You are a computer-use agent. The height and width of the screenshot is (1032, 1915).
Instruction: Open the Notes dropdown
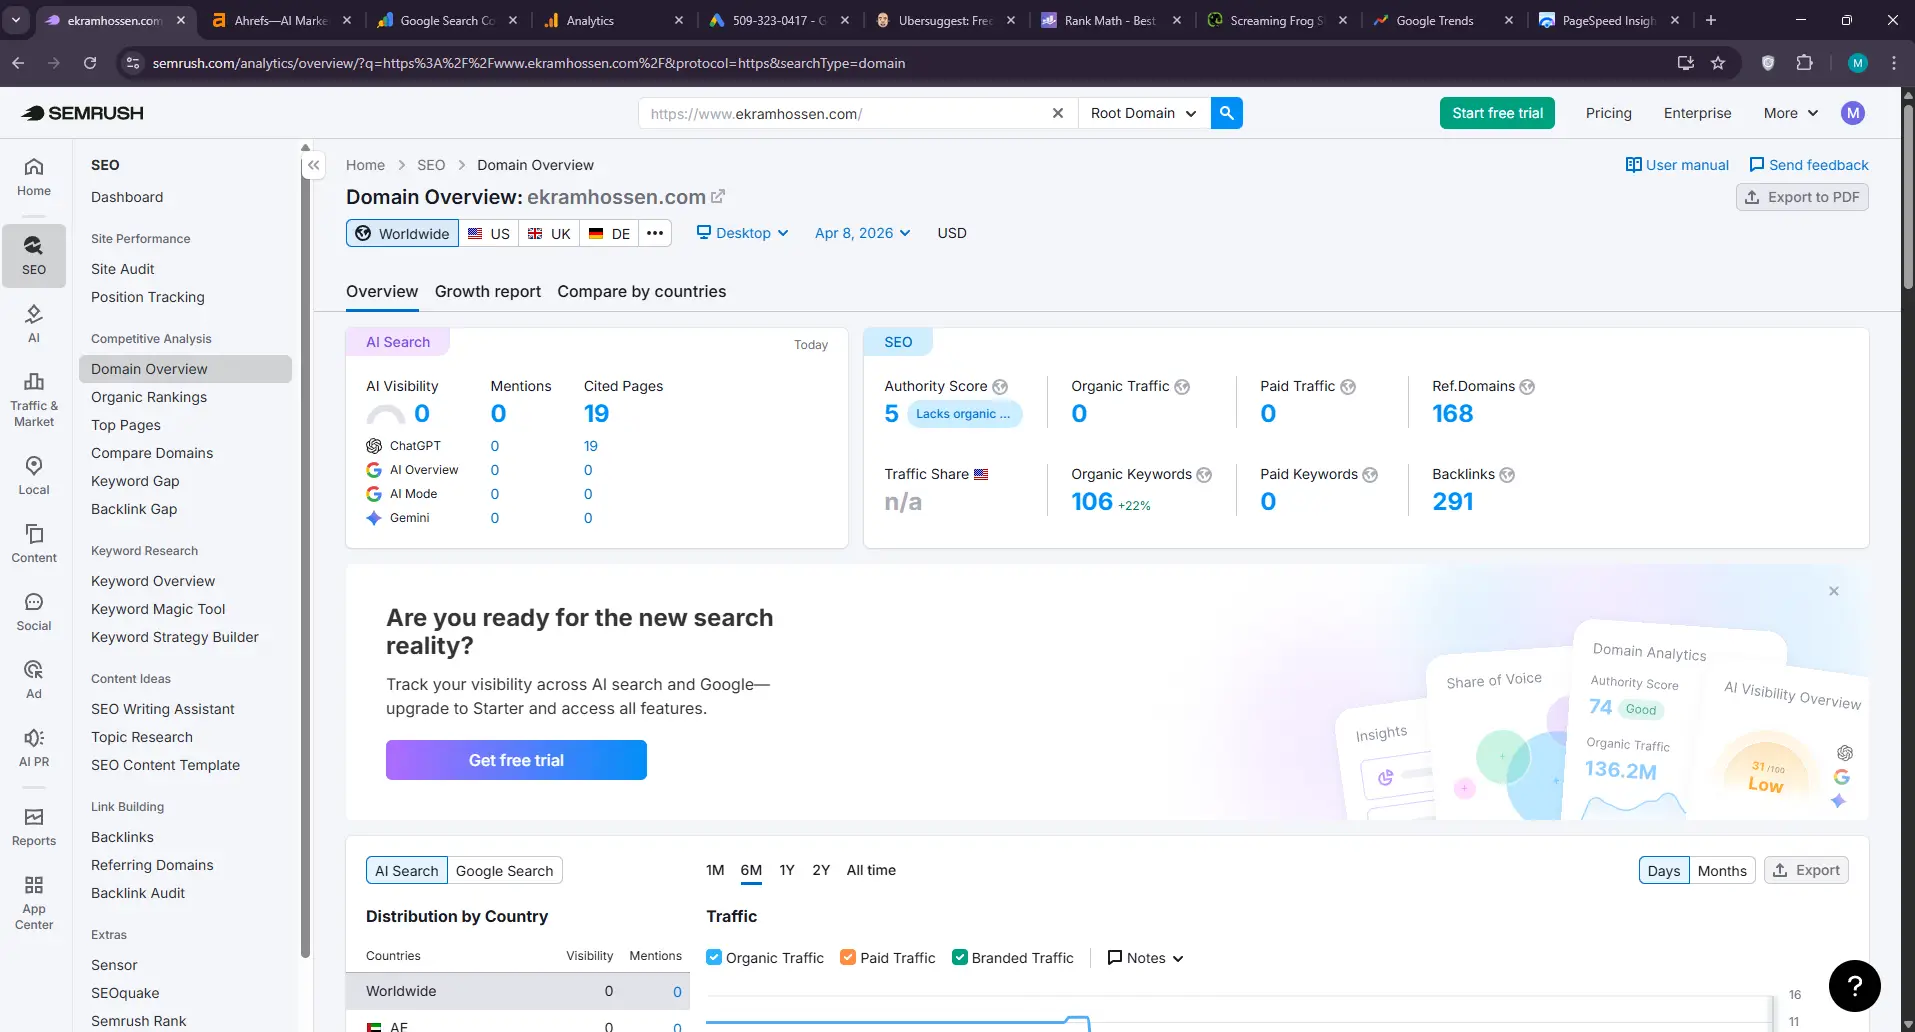tap(1145, 957)
